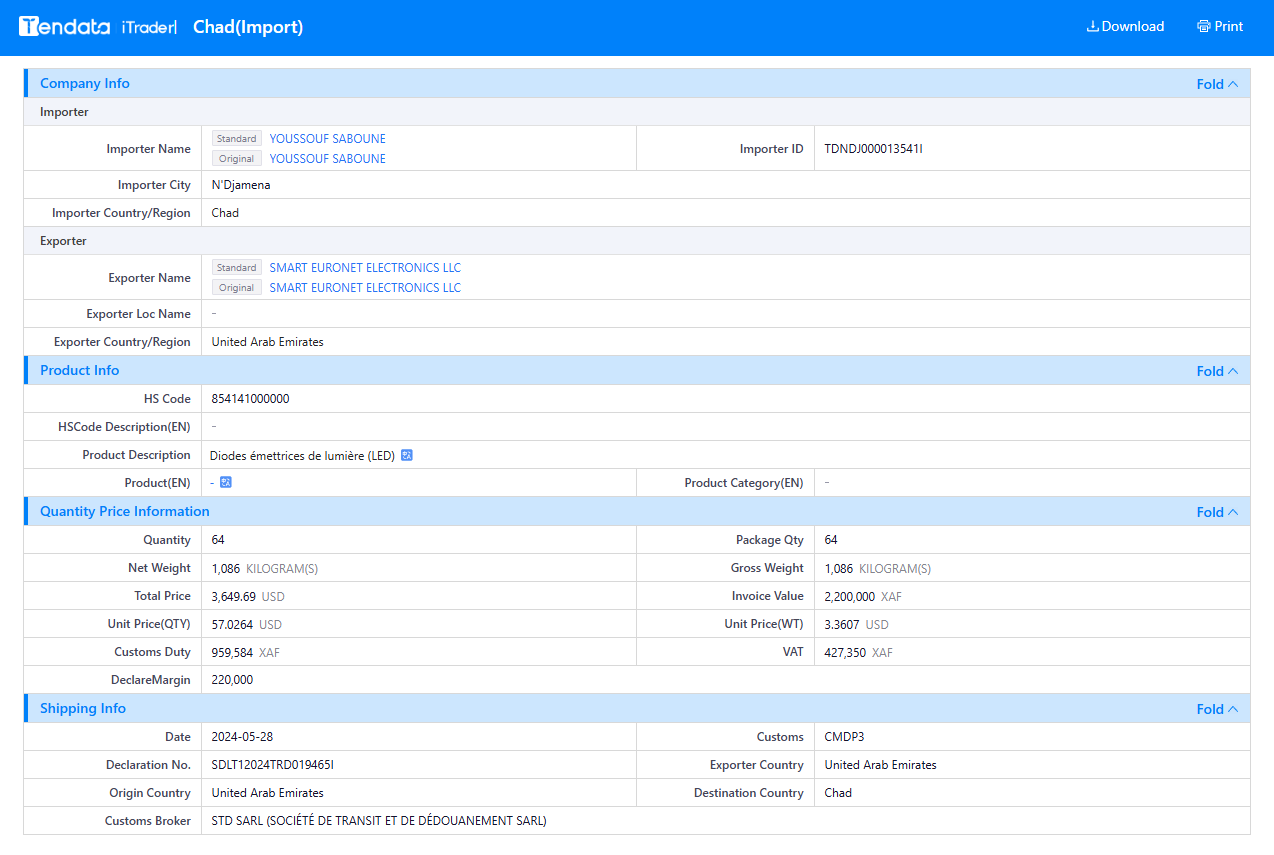Open original importer YOUSSOUF SABOUNE link
This screenshot has width=1274, height=855.
[x=327, y=159]
